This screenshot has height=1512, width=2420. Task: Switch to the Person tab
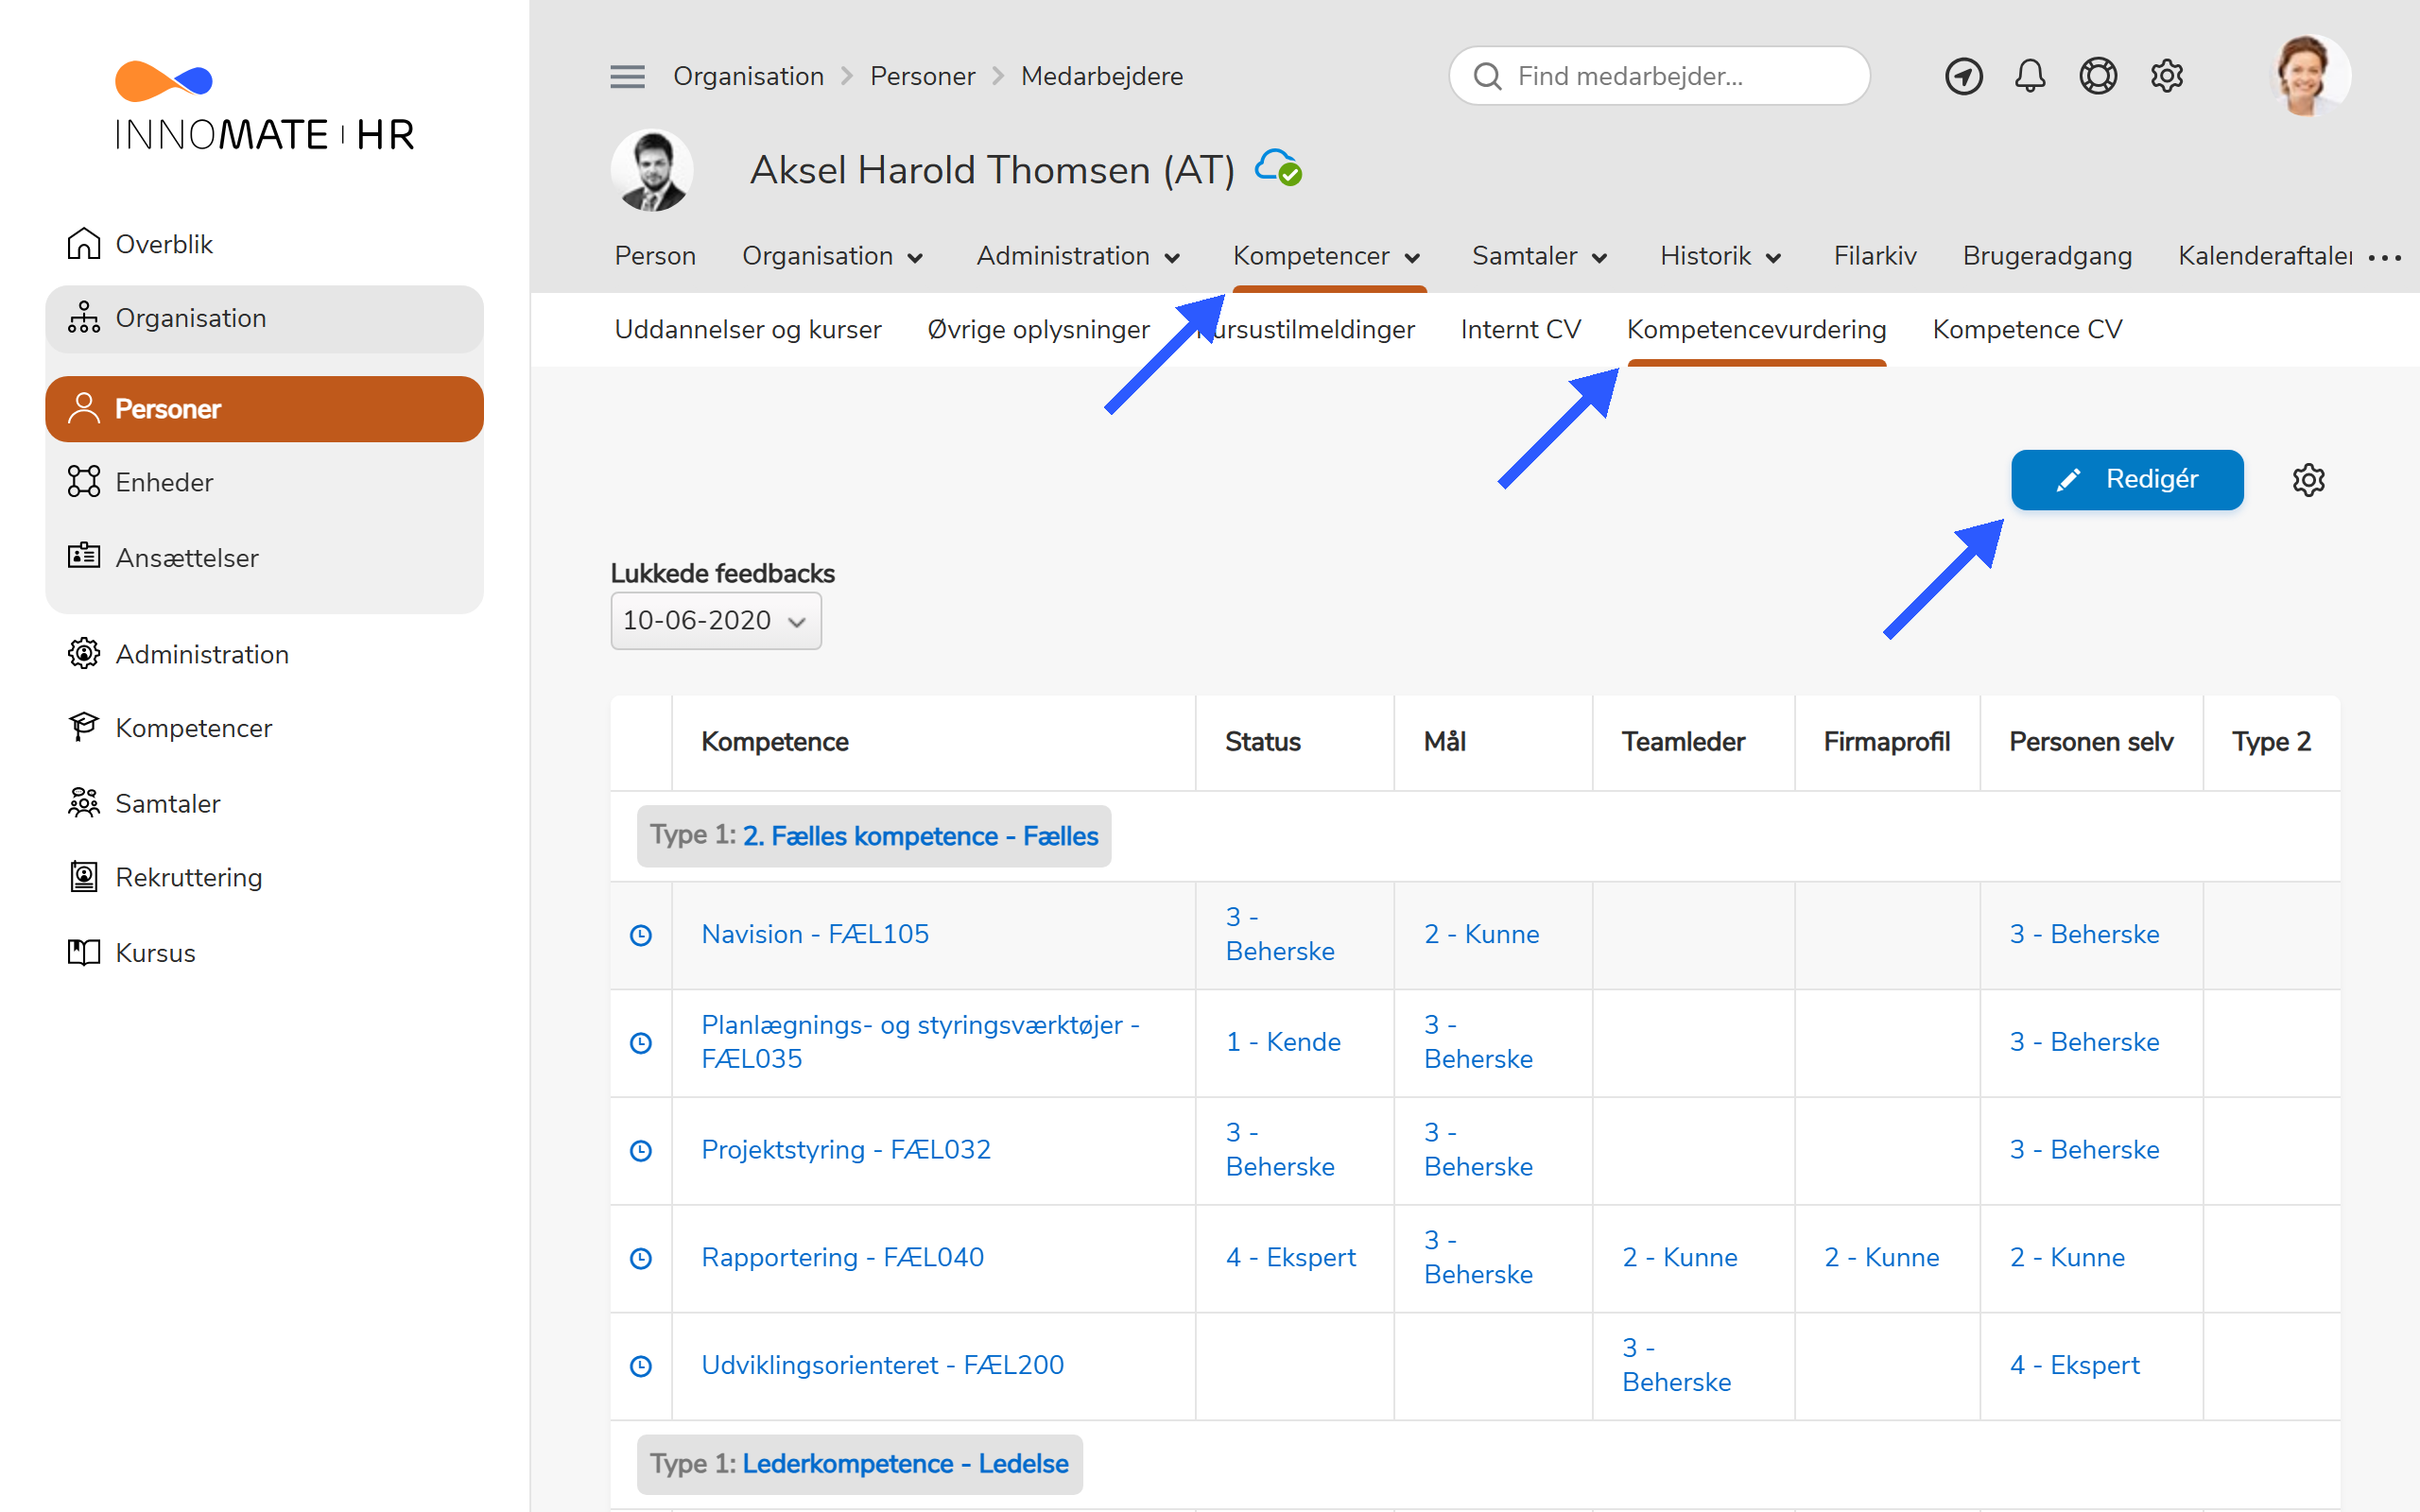point(655,256)
